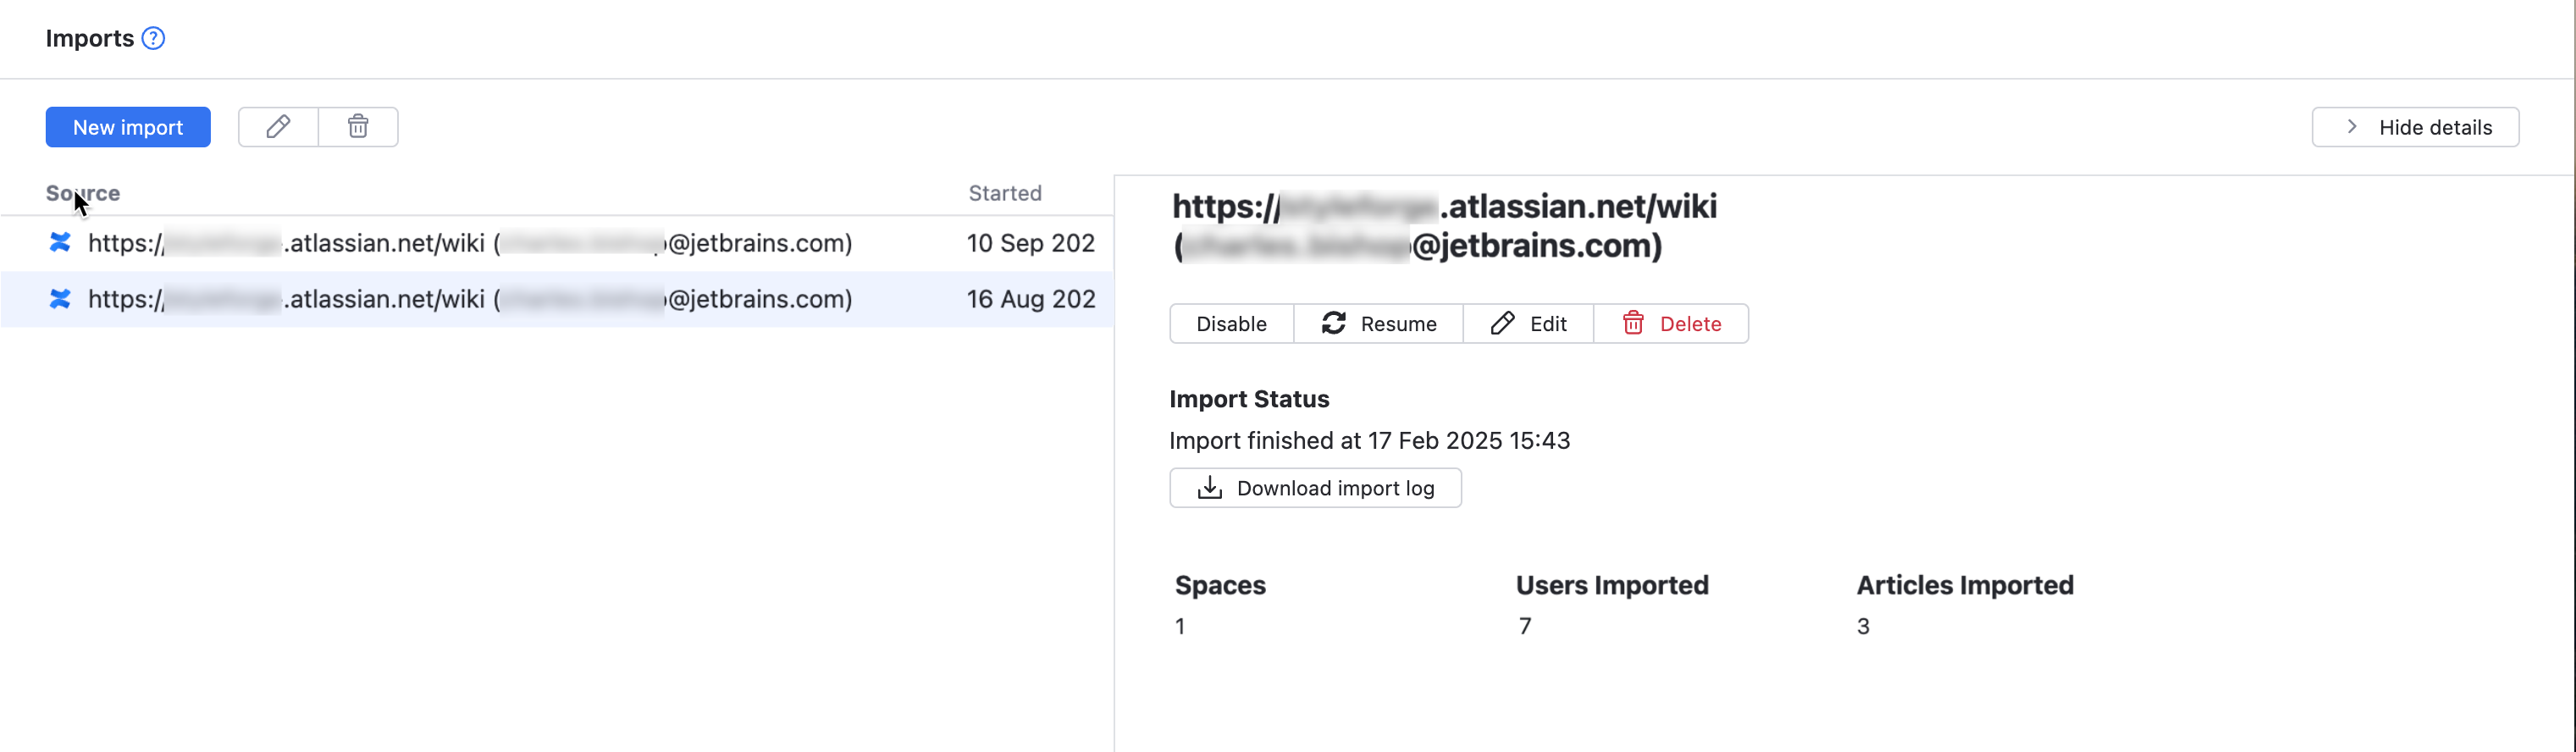2576x752 pixels.
Task: Click the Resume button label
Action: 1398,324
